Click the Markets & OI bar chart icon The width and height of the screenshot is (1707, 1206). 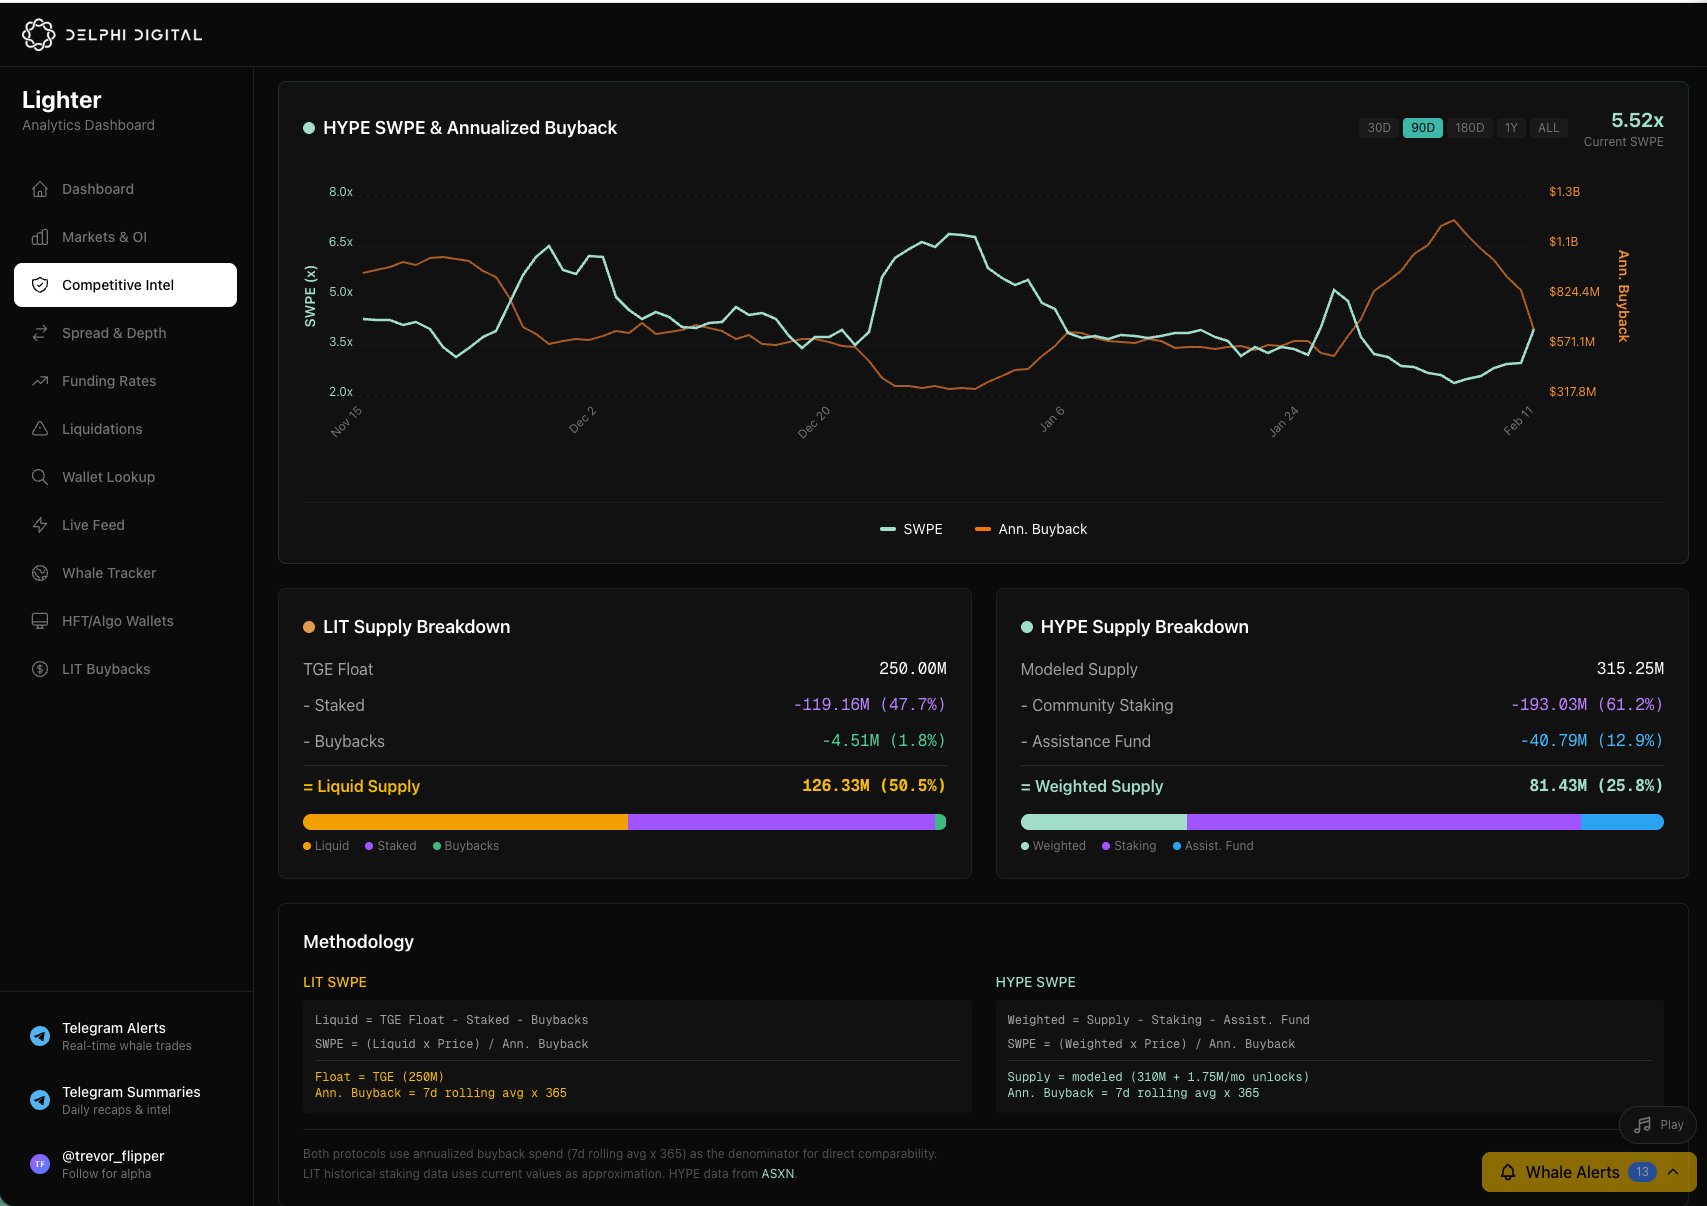pyautogui.click(x=40, y=237)
